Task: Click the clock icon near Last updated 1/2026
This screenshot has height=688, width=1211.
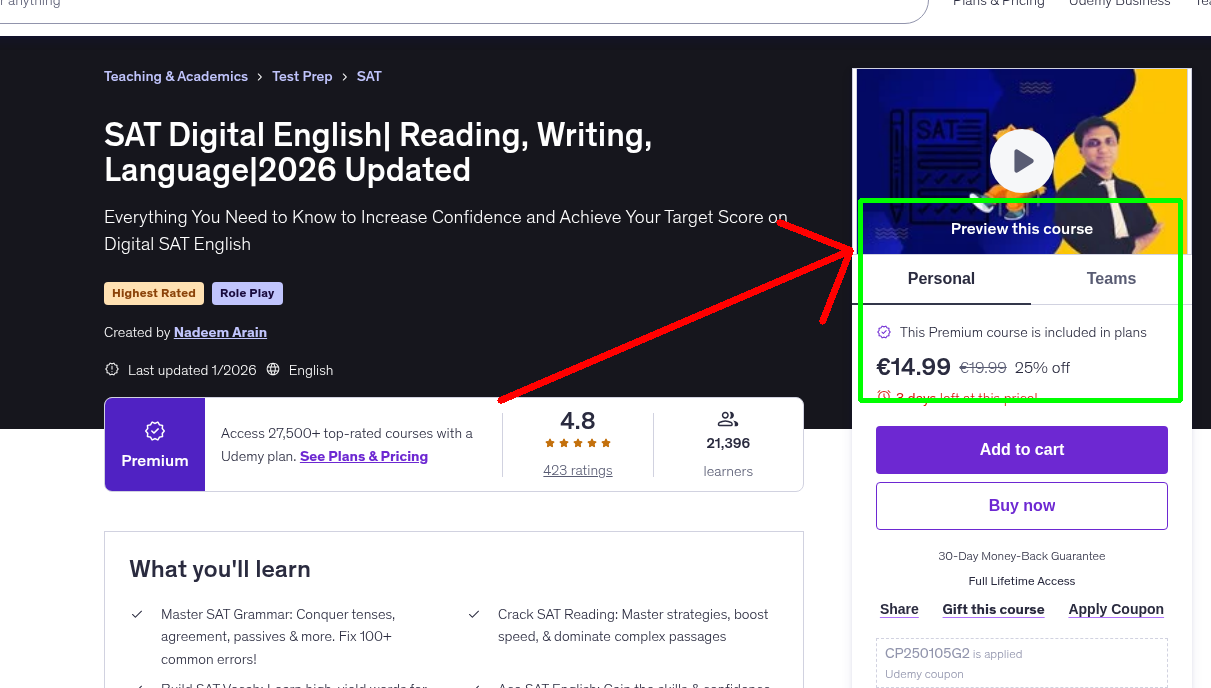Action: pyautogui.click(x=111, y=369)
